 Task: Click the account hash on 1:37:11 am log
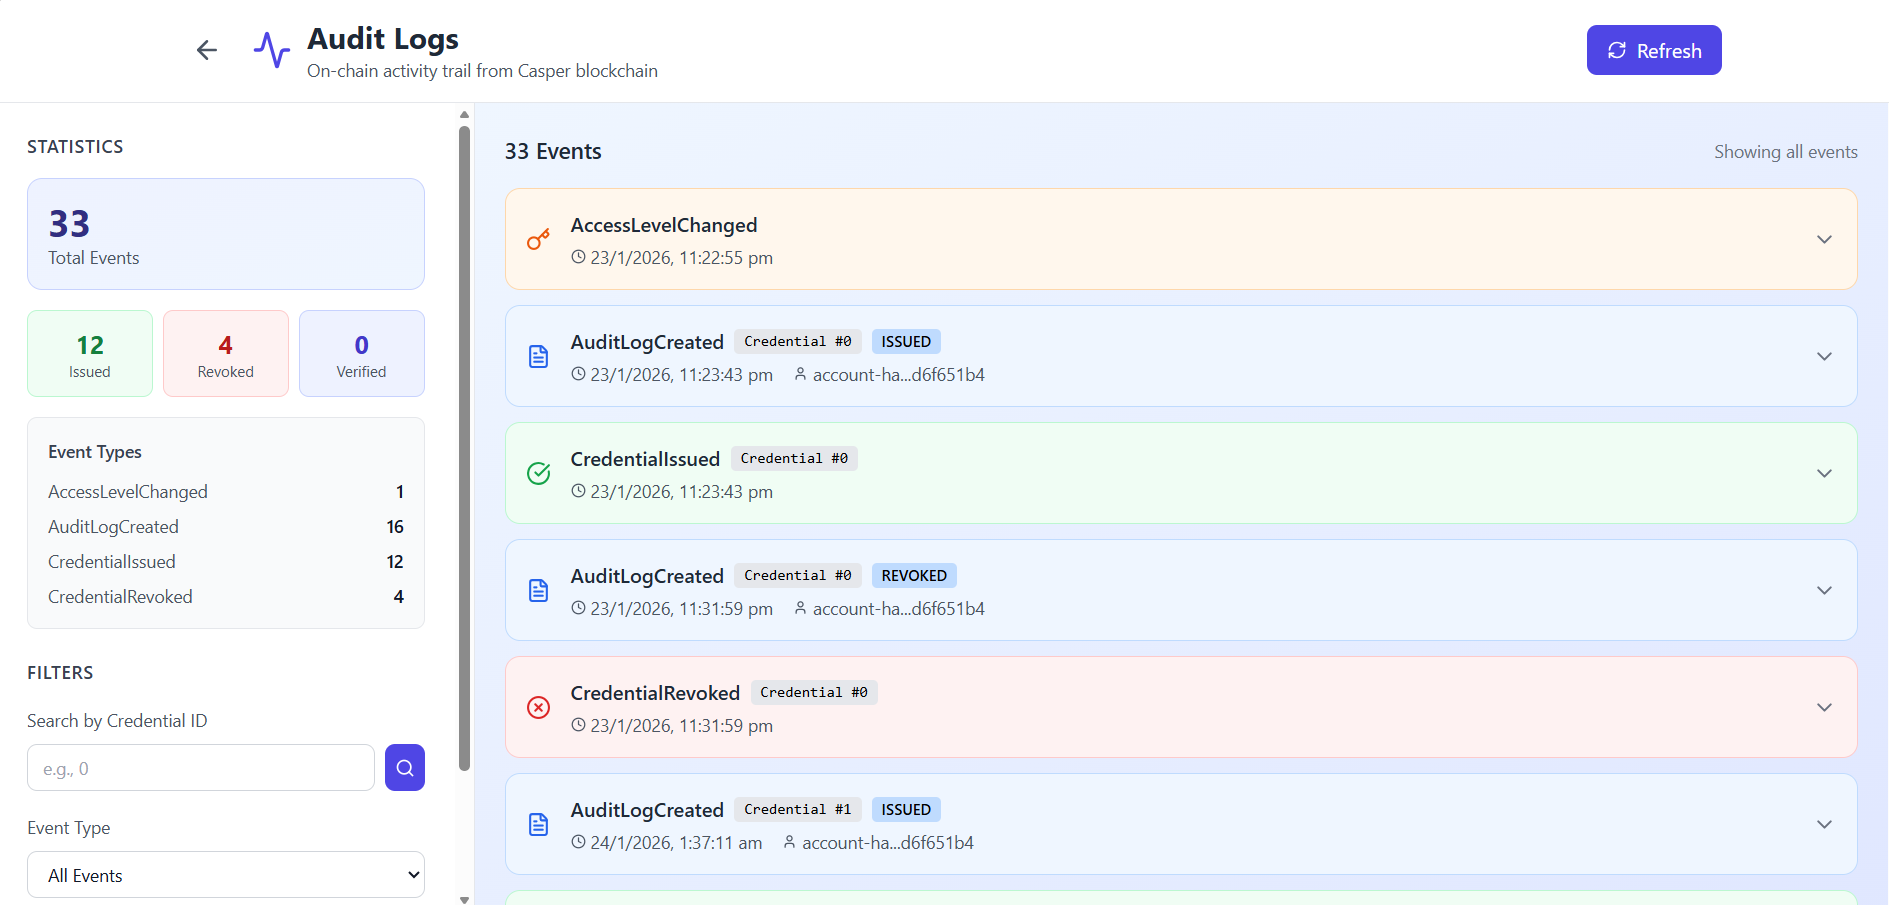point(888,843)
